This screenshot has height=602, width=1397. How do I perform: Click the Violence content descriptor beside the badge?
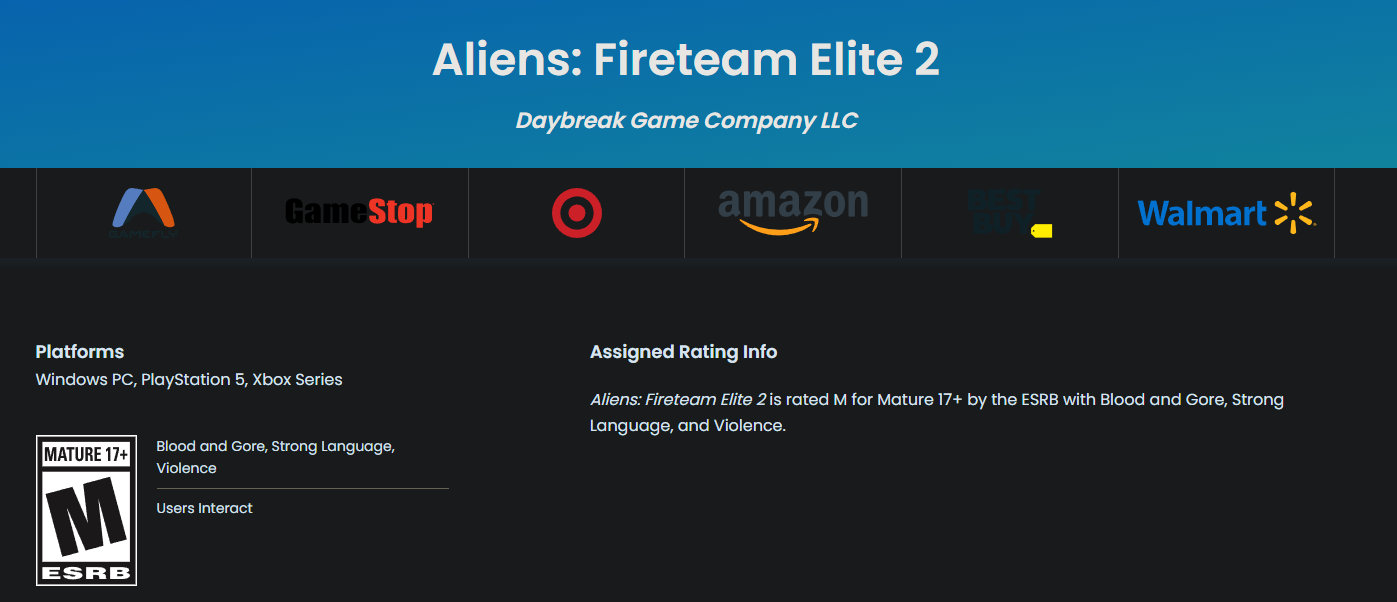(x=186, y=468)
